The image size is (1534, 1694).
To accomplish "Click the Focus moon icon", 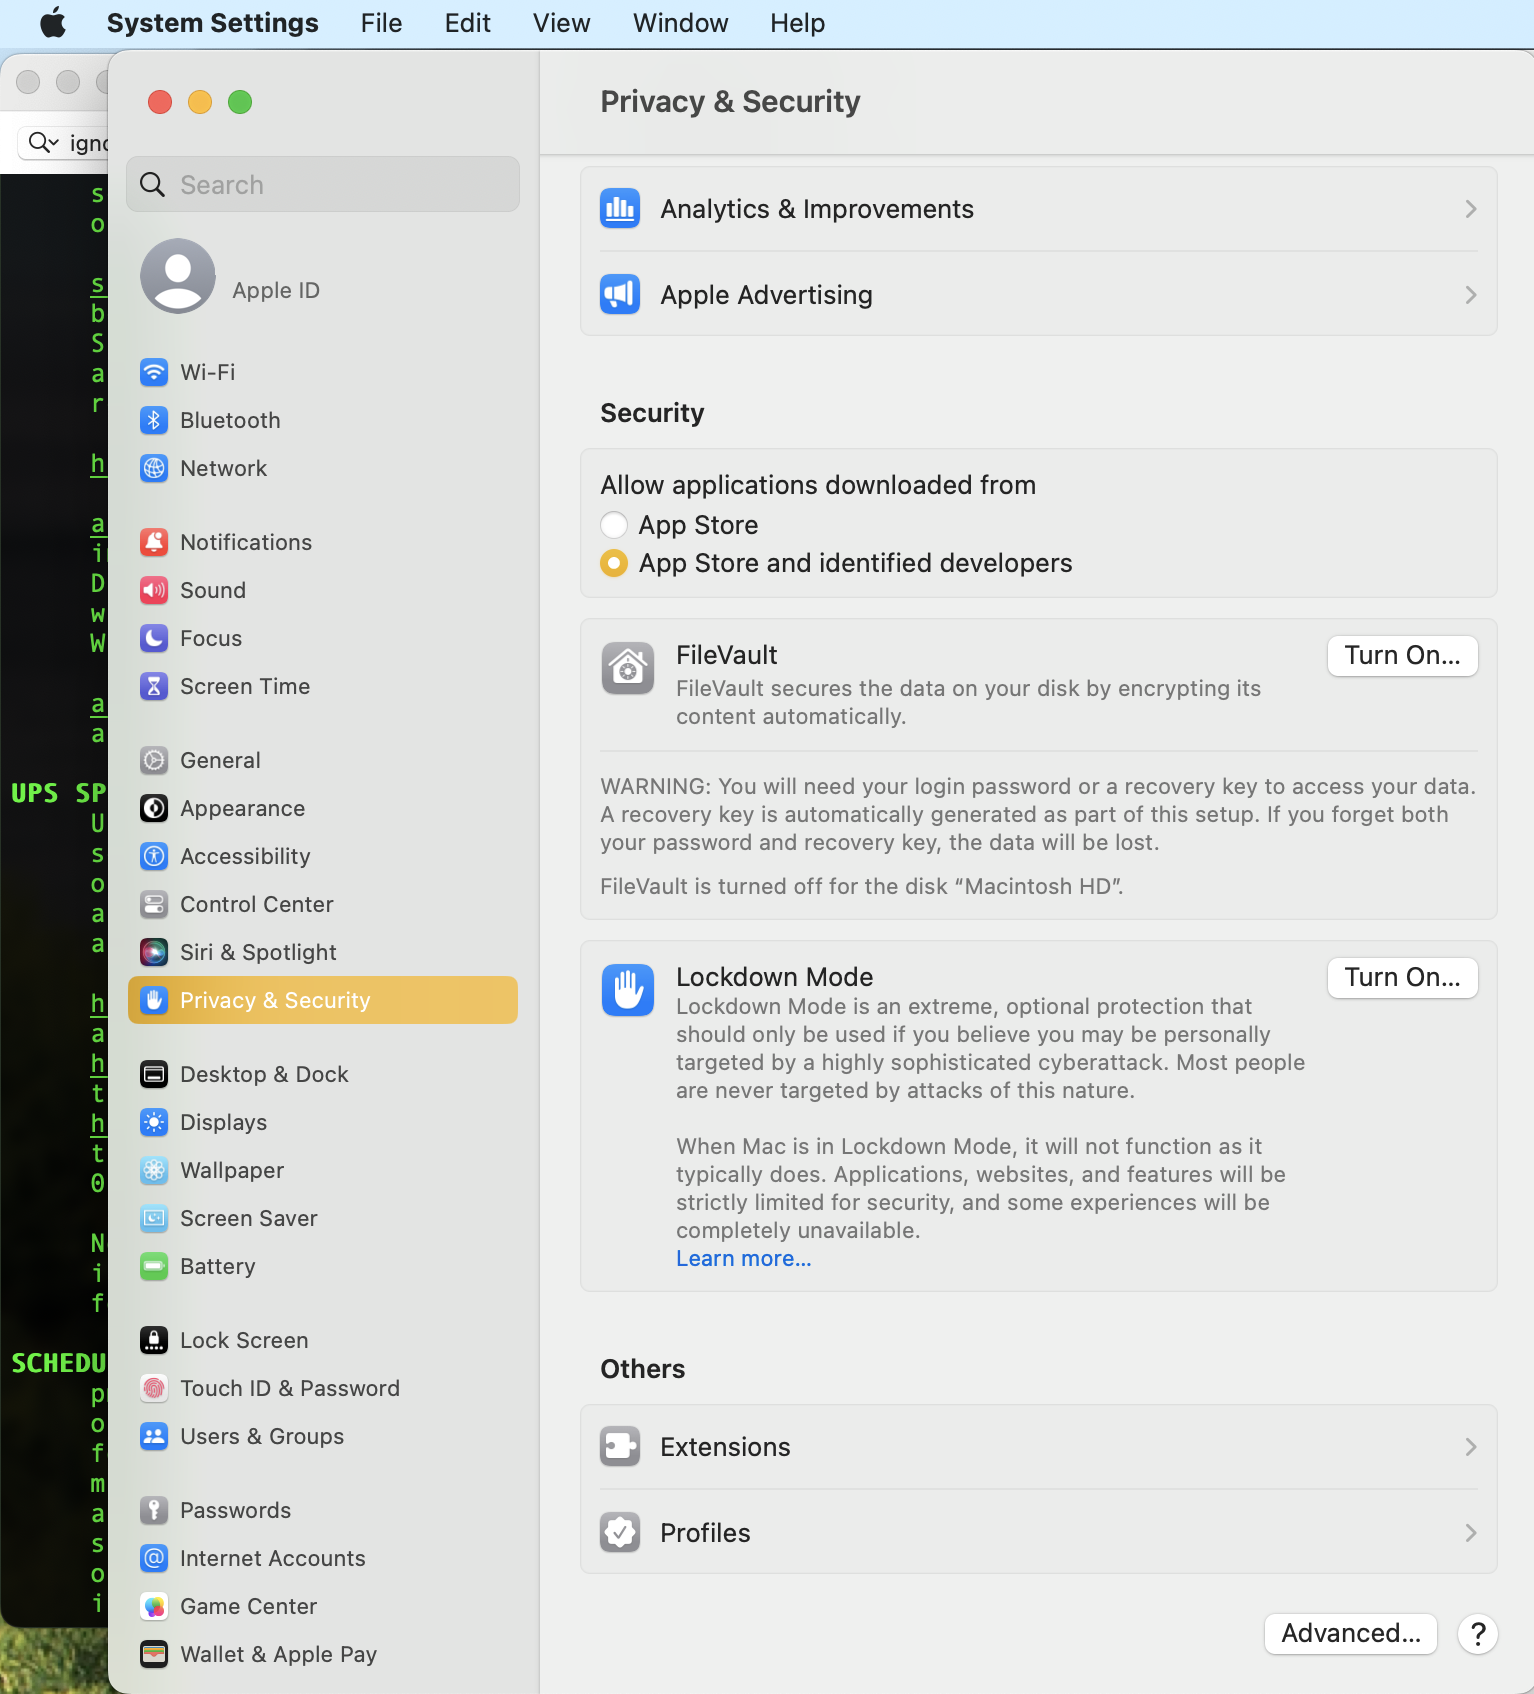I will click(x=154, y=638).
